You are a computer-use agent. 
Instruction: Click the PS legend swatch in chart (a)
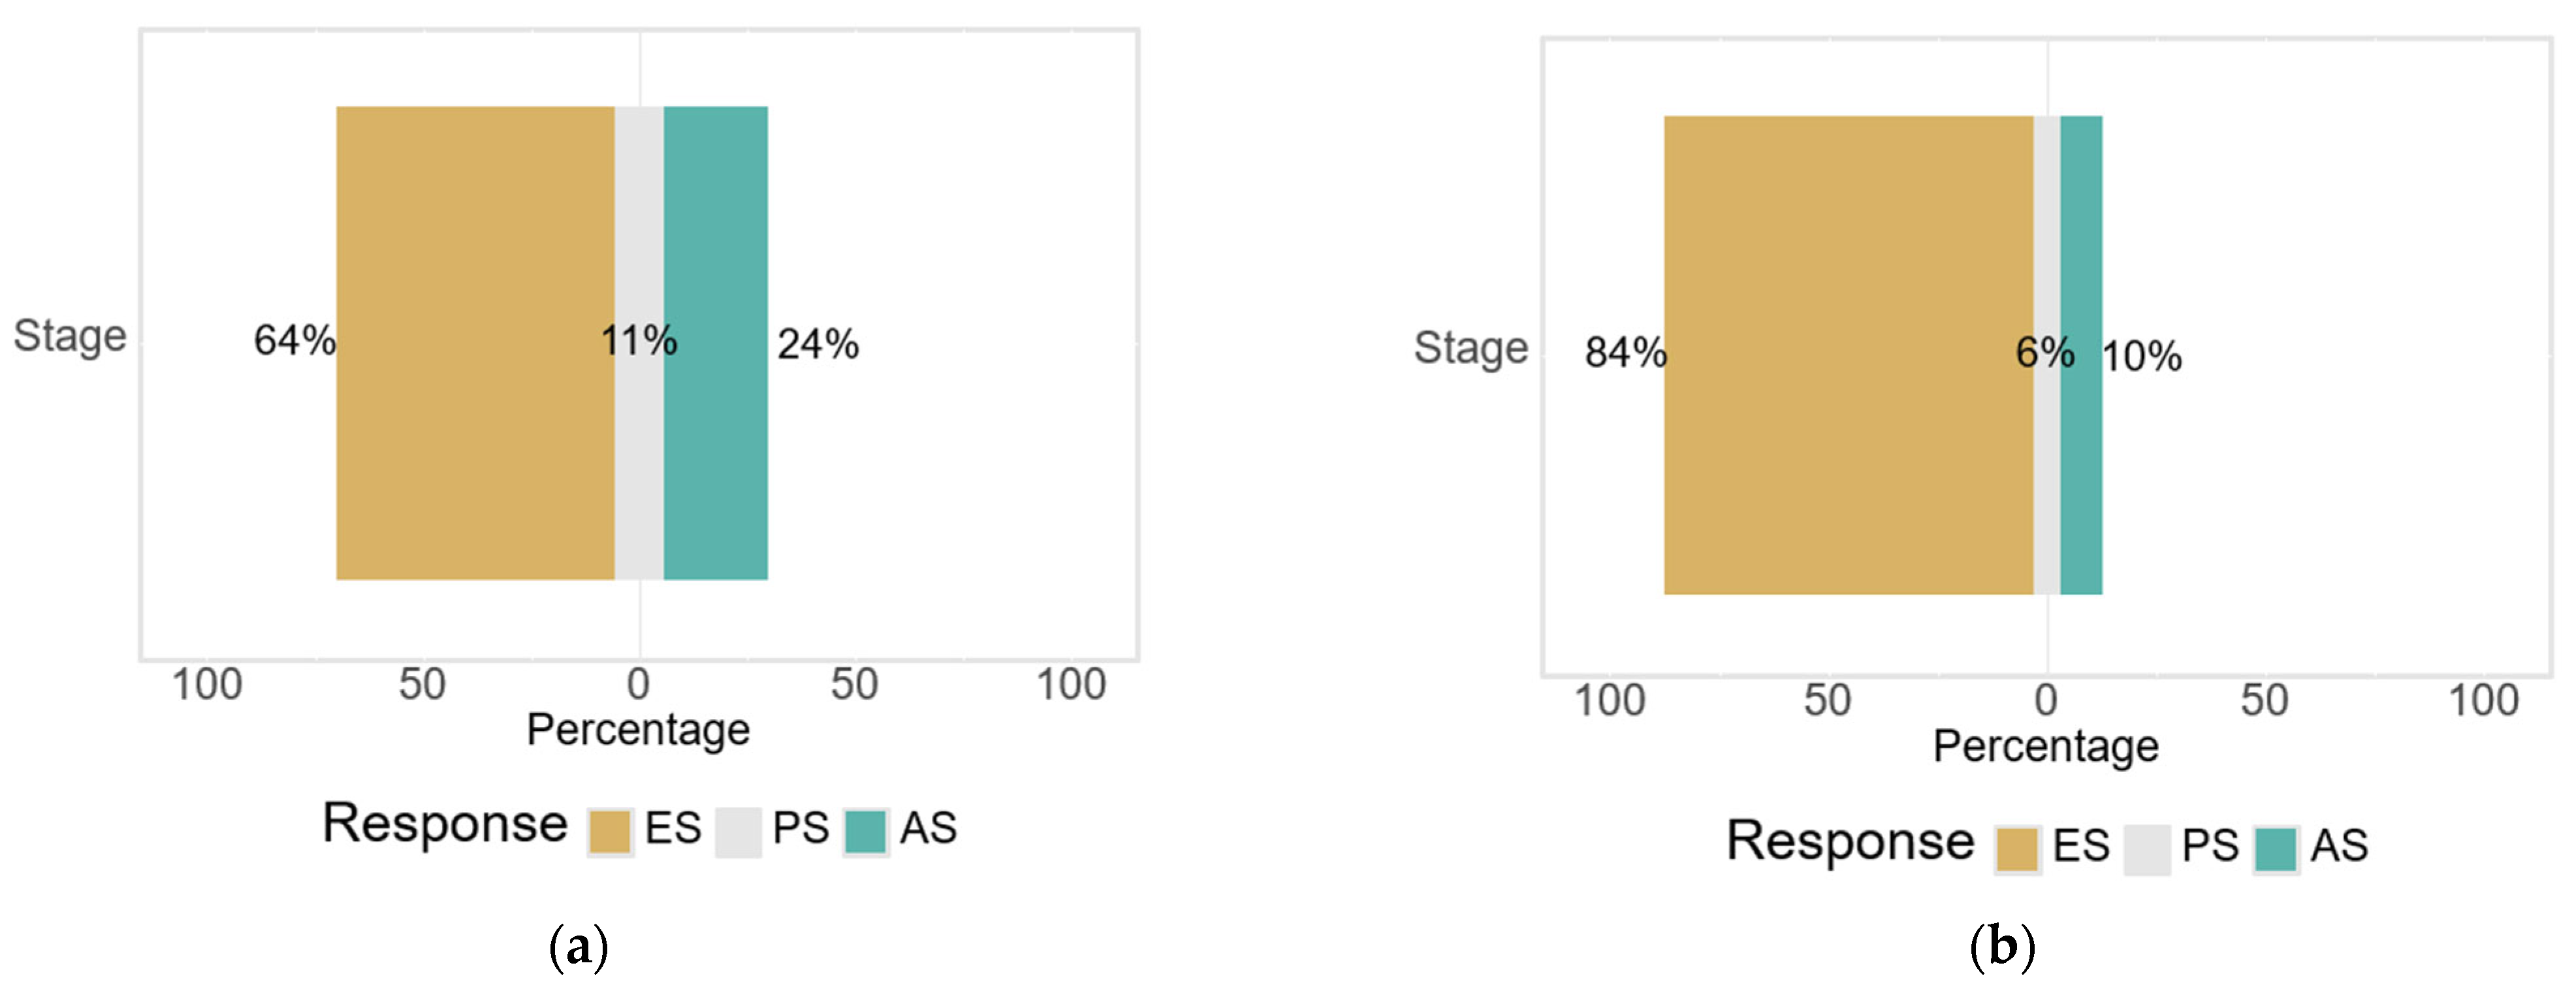pos(738,831)
